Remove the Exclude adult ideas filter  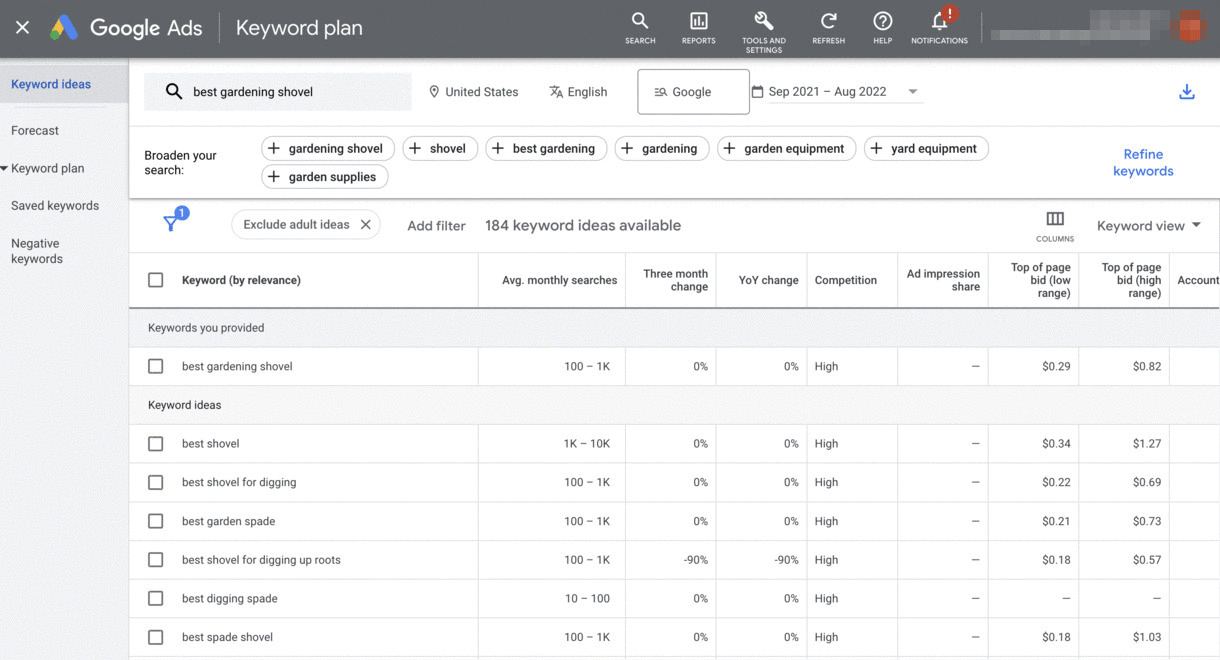point(366,225)
